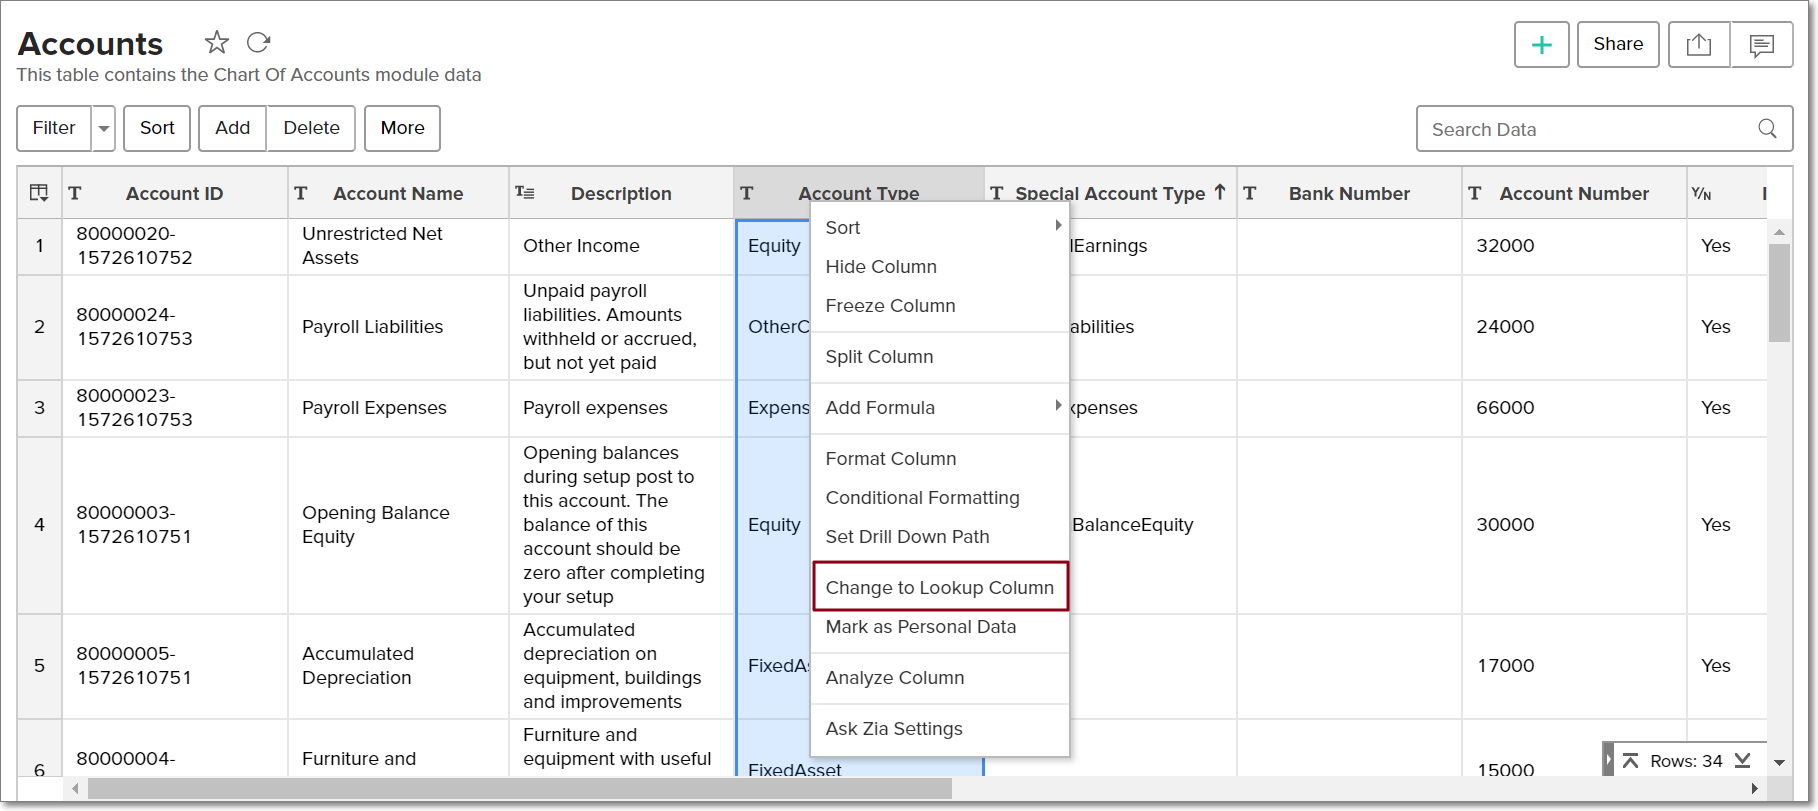Select Change to Lookup Column

[939, 587]
